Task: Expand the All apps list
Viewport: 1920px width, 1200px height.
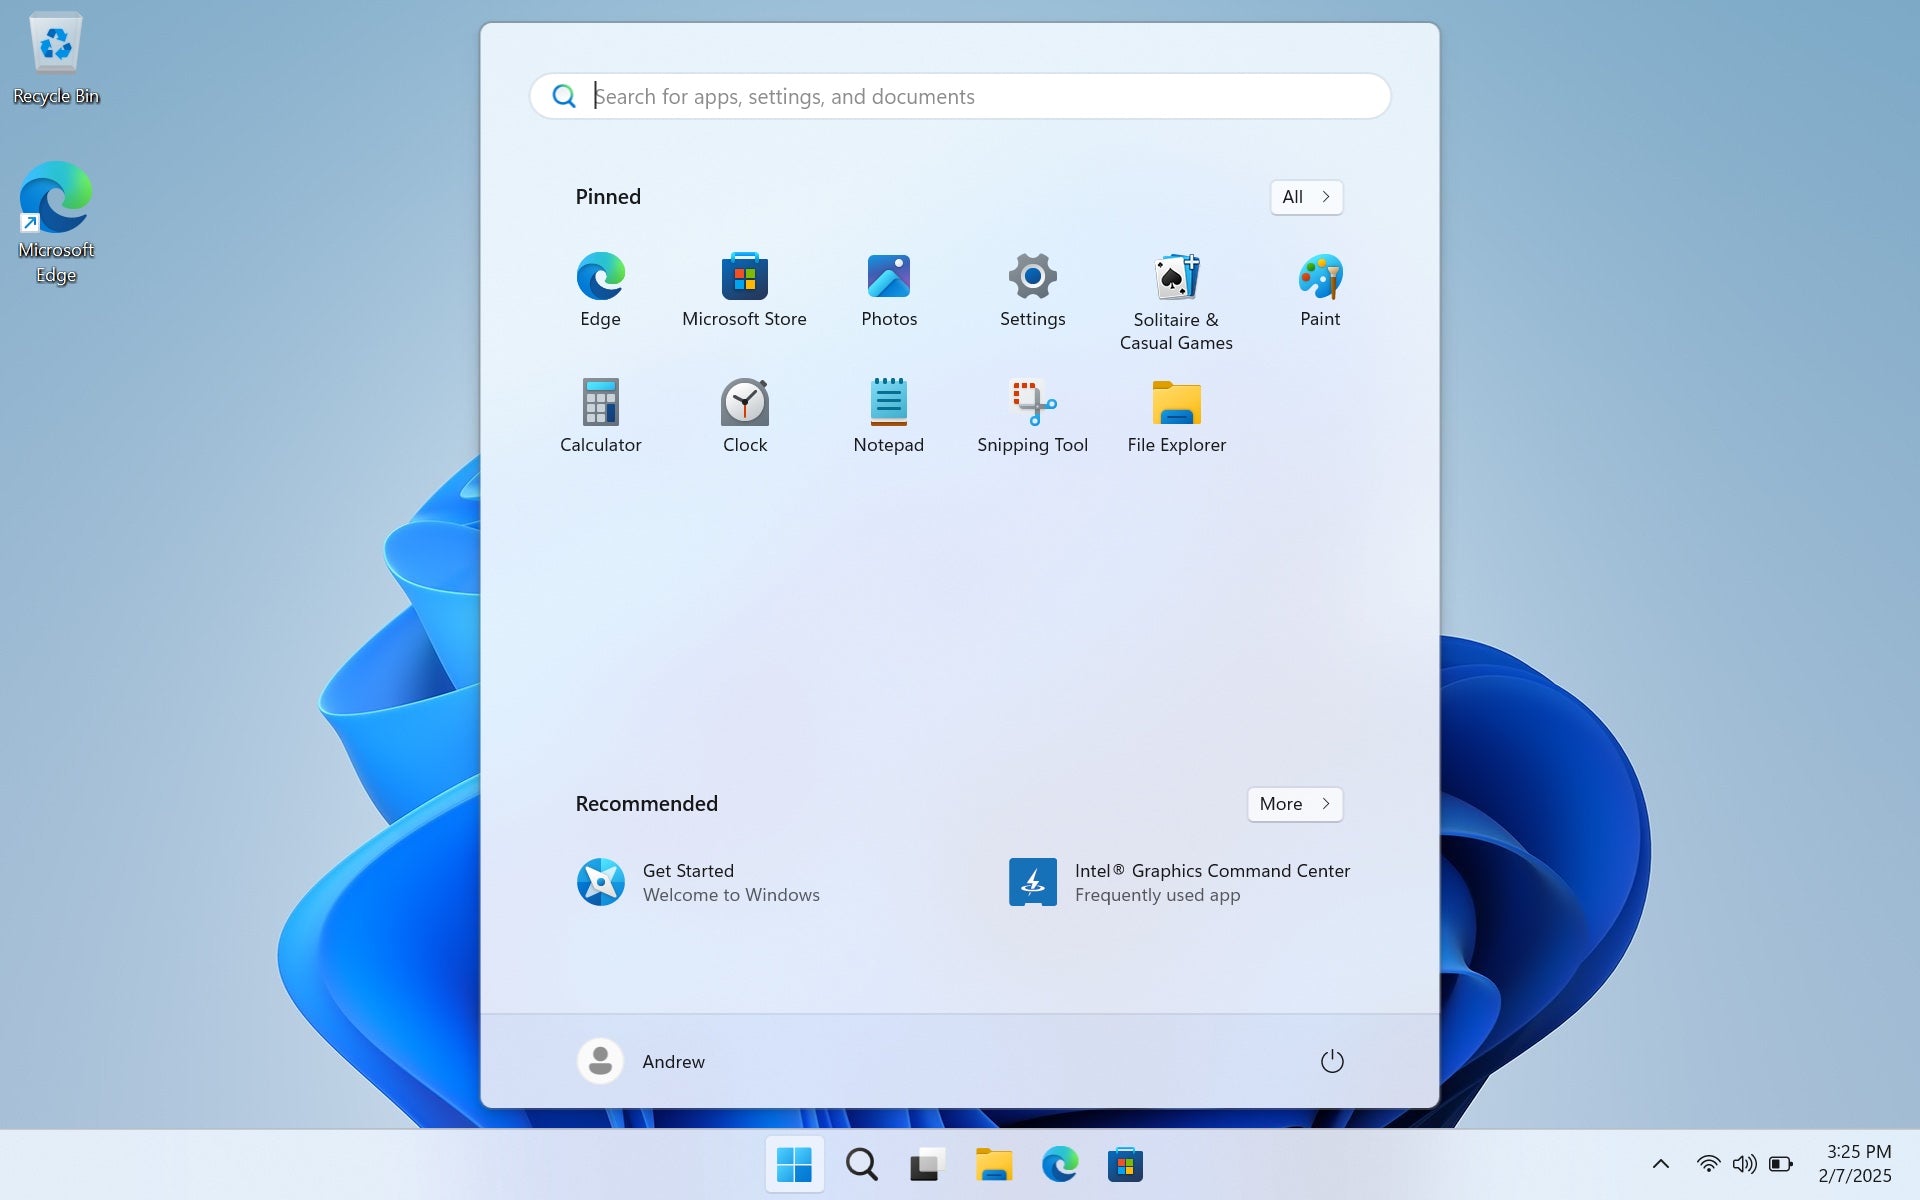Action: 1305,197
